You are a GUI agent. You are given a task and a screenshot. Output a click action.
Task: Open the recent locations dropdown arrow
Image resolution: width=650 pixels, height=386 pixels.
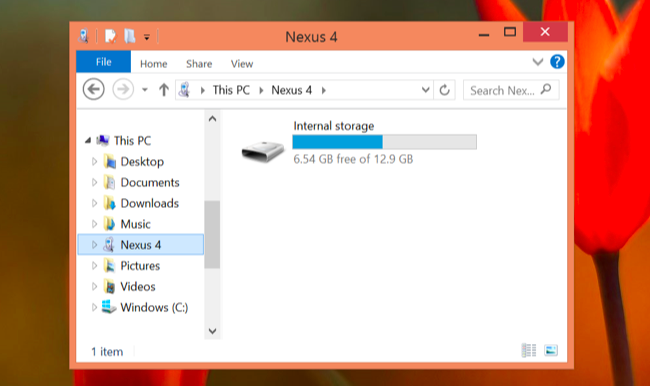pos(145,90)
